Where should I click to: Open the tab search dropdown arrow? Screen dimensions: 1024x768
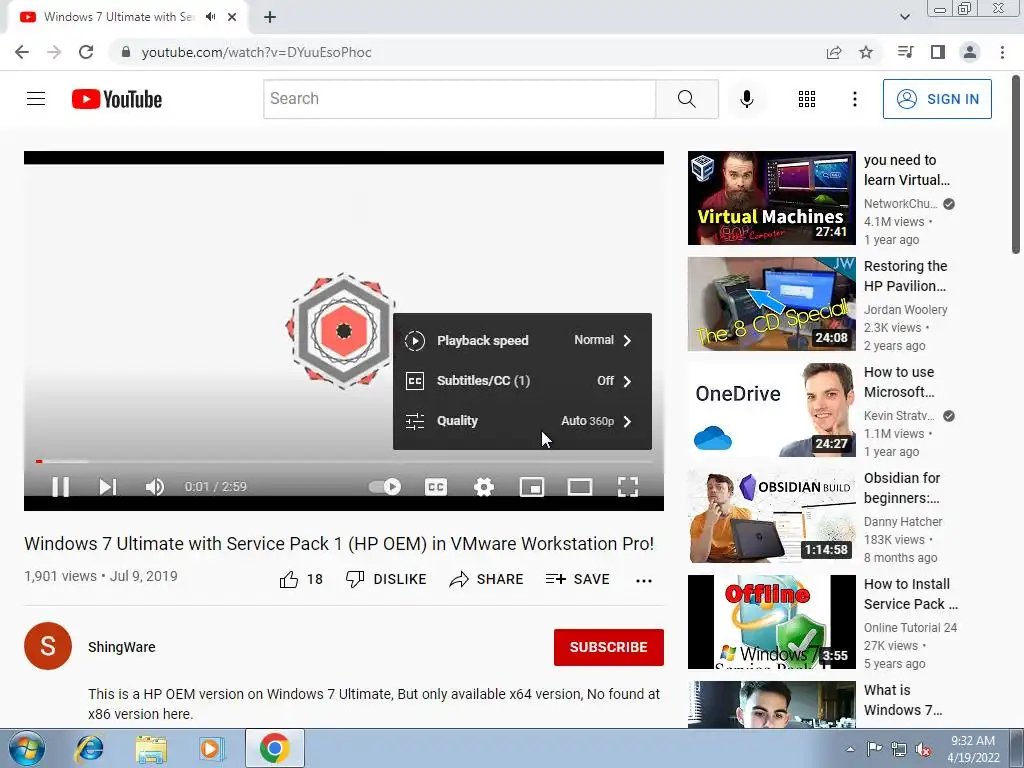(904, 17)
